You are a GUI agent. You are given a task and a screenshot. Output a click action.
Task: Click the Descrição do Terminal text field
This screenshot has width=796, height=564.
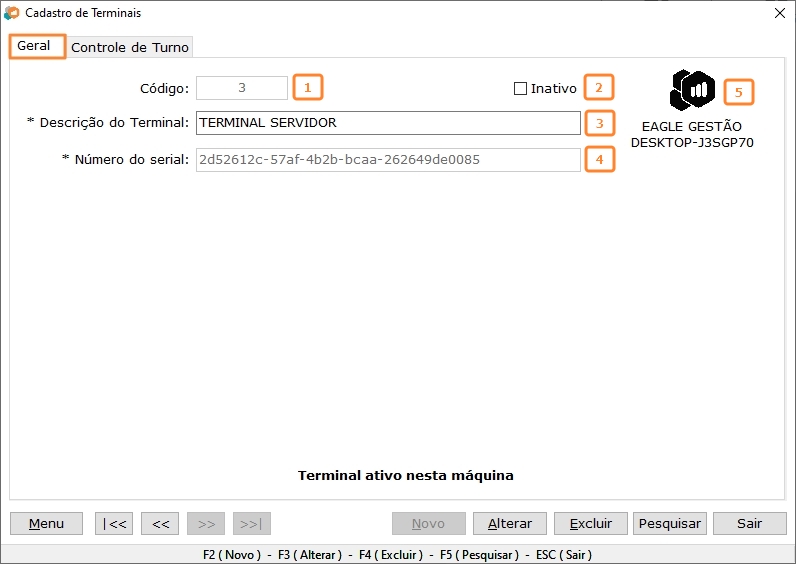click(388, 123)
